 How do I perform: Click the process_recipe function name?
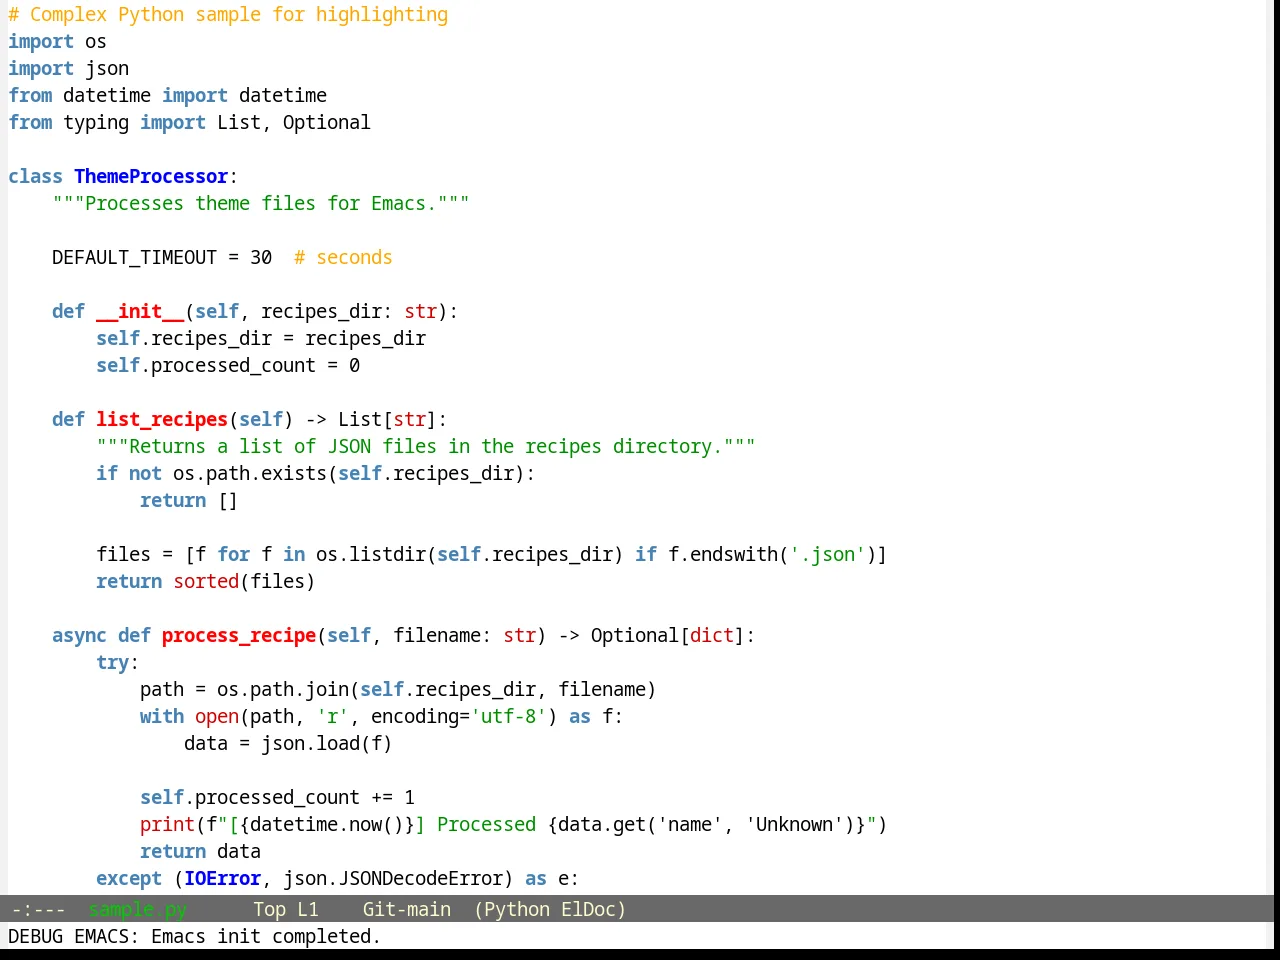click(239, 635)
